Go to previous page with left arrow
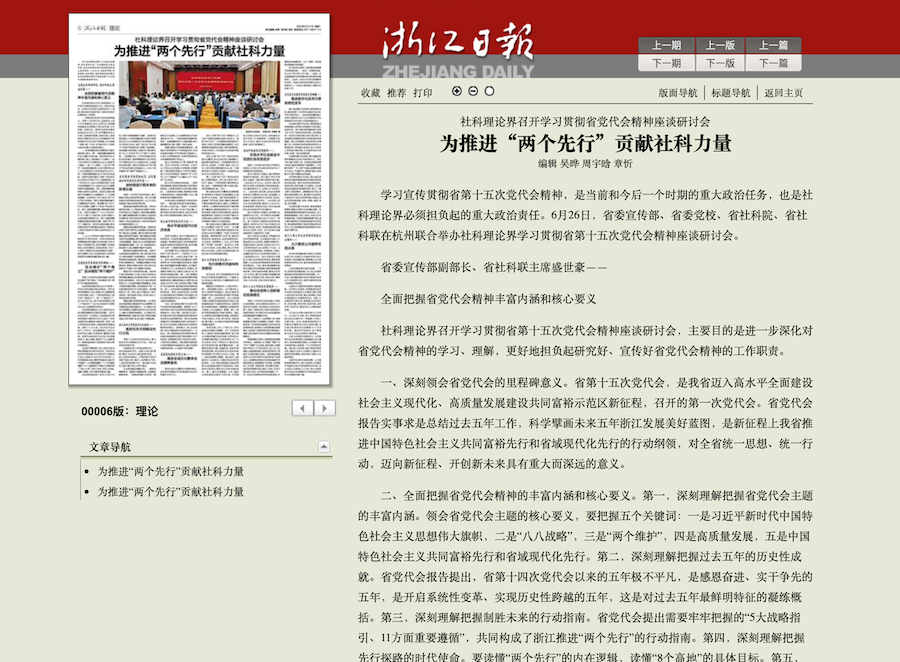The image size is (900, 662). click(x=303, y=408)
